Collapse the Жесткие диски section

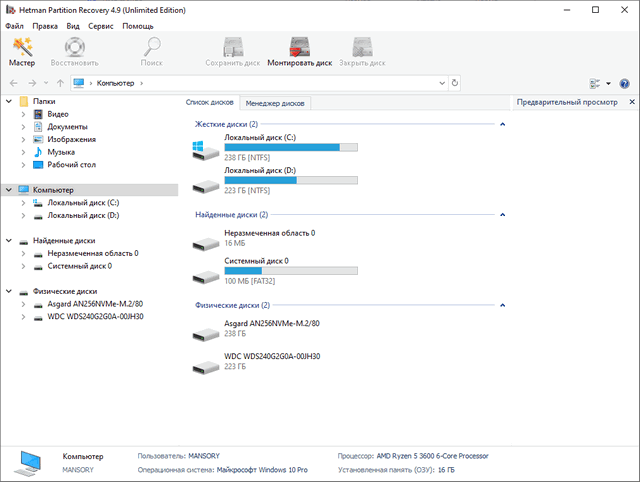501,124
